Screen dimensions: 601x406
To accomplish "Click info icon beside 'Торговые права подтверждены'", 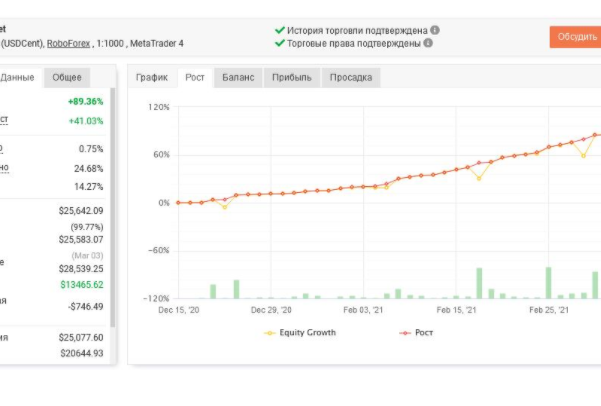I will [x=428, y=43].
